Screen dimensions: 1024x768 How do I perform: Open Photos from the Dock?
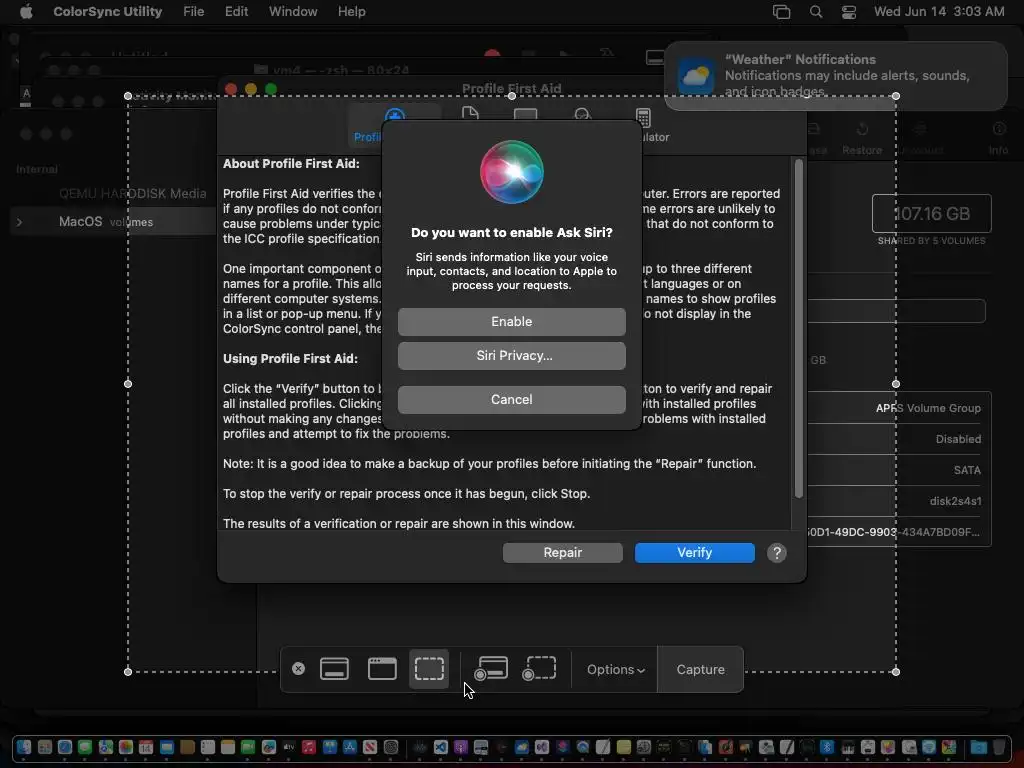coord(126,747)
